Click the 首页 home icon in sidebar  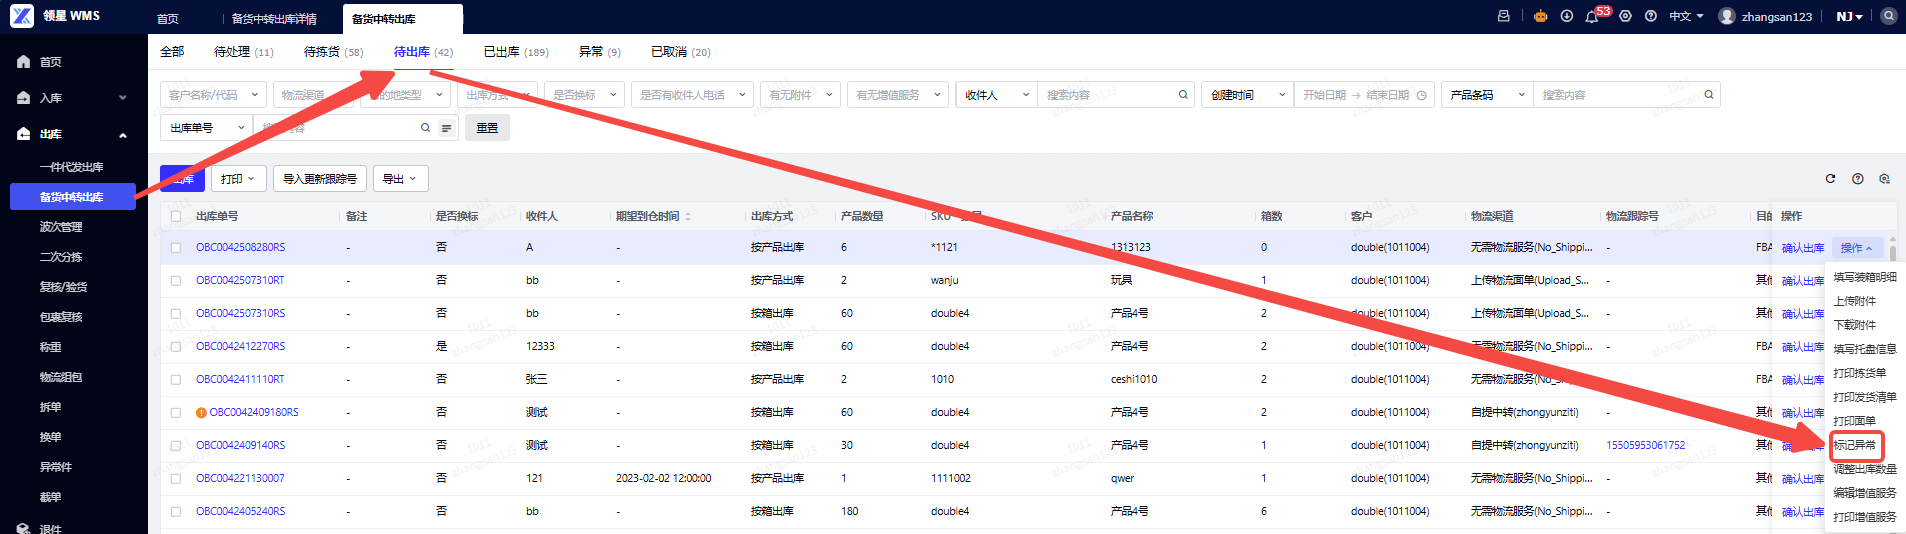(23, 62)
